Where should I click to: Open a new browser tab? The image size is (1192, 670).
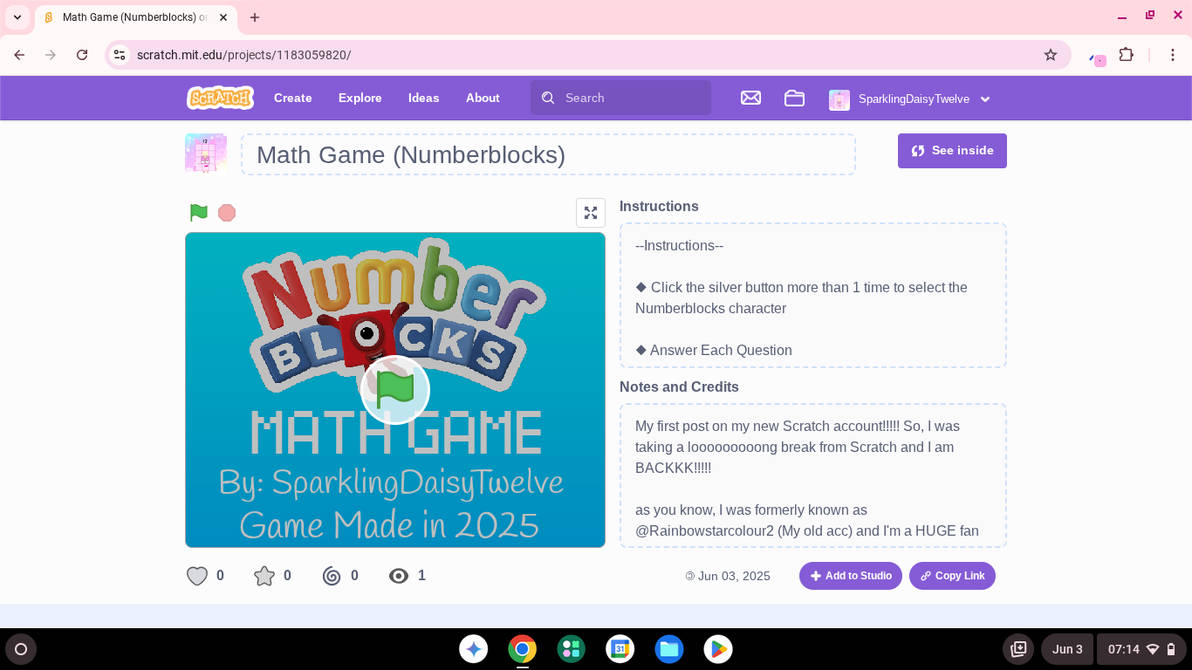pyautogui.click(x=255, y=17)
